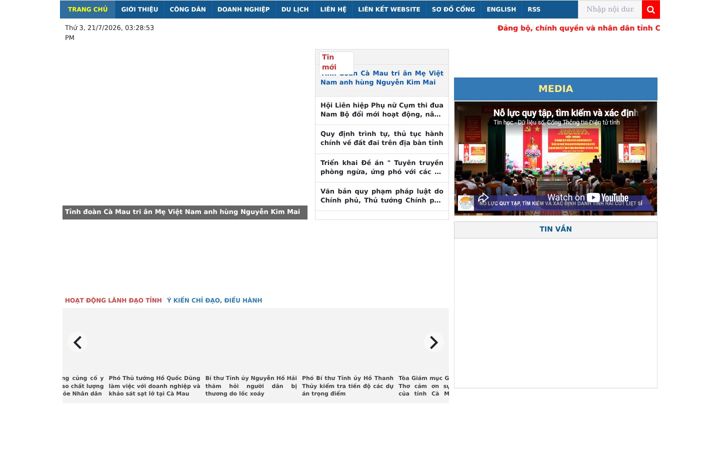Advance carousel with right chevron arrow
The width and height of the screenshot is (720, 450).
point(433,343)
